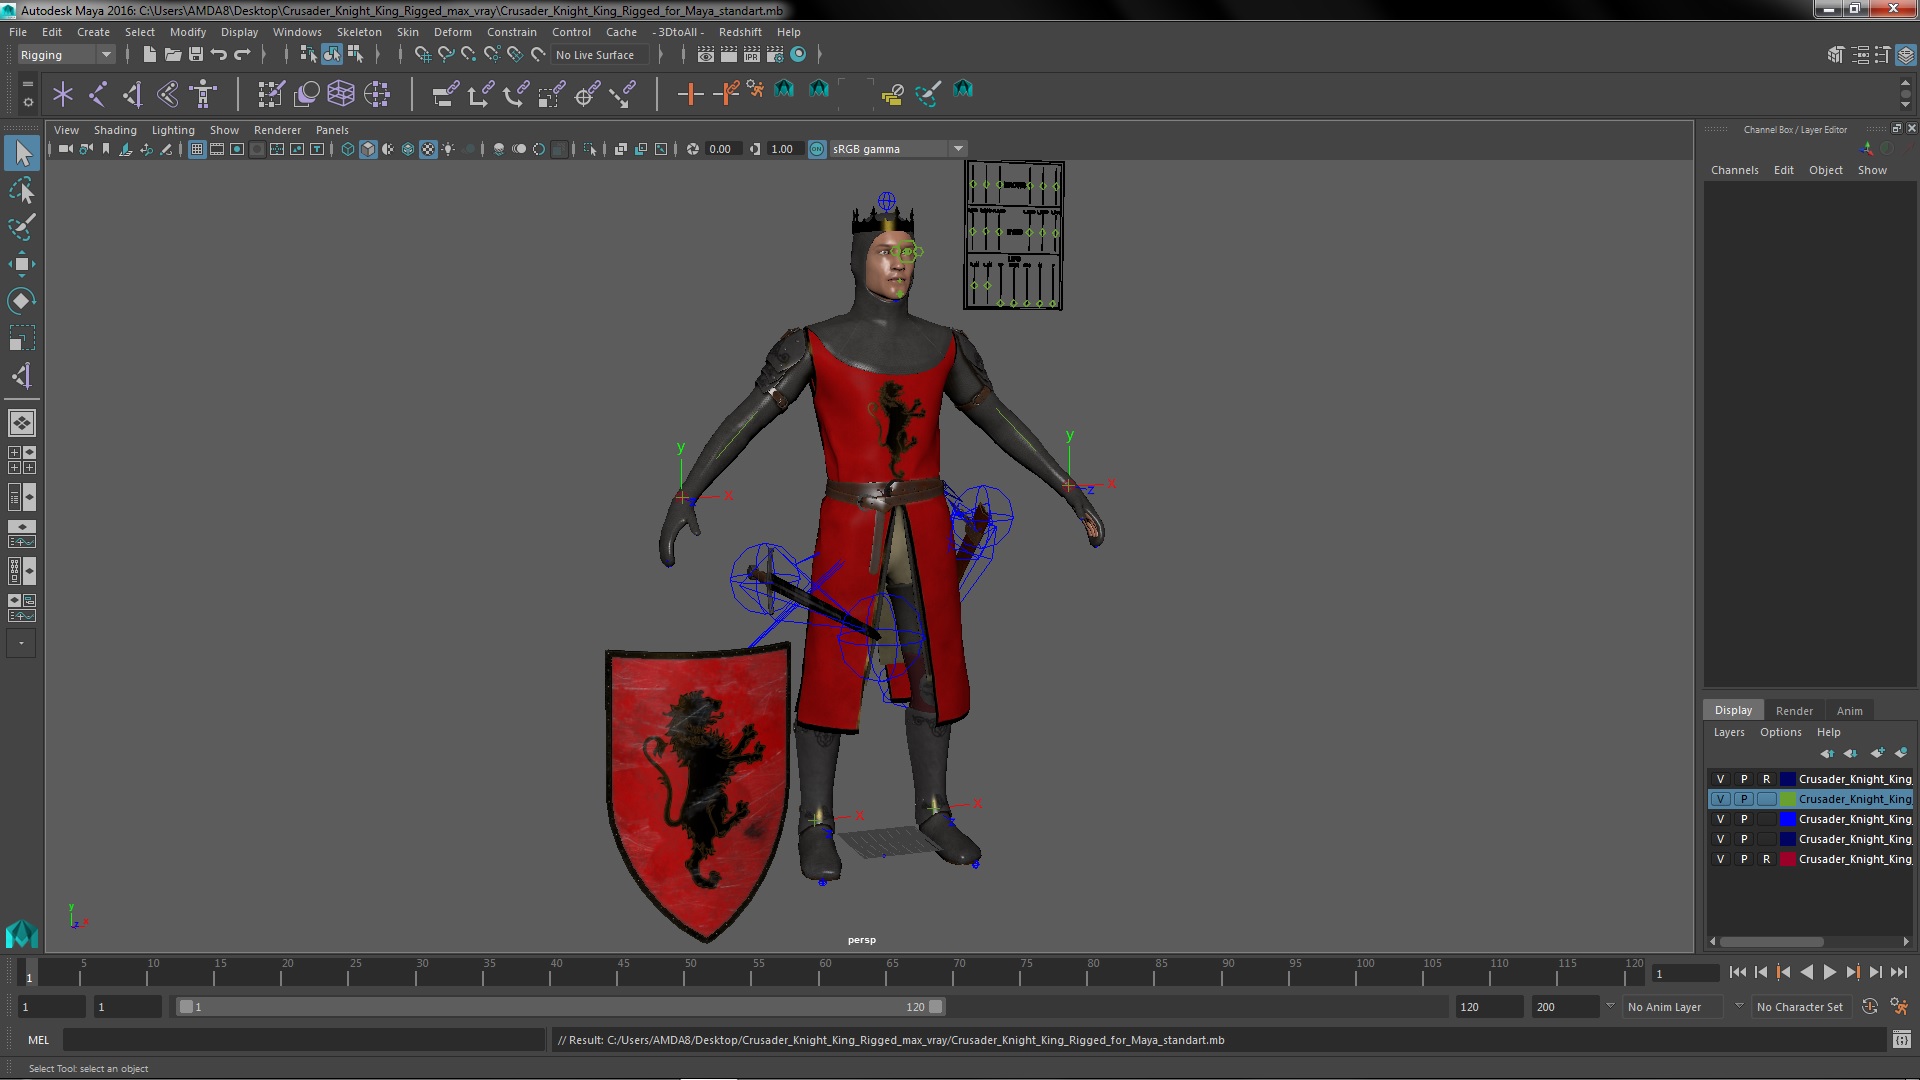Open the Layers menu in Layer Editor
The image size is (1920, 1080).
click(1728, 732)
